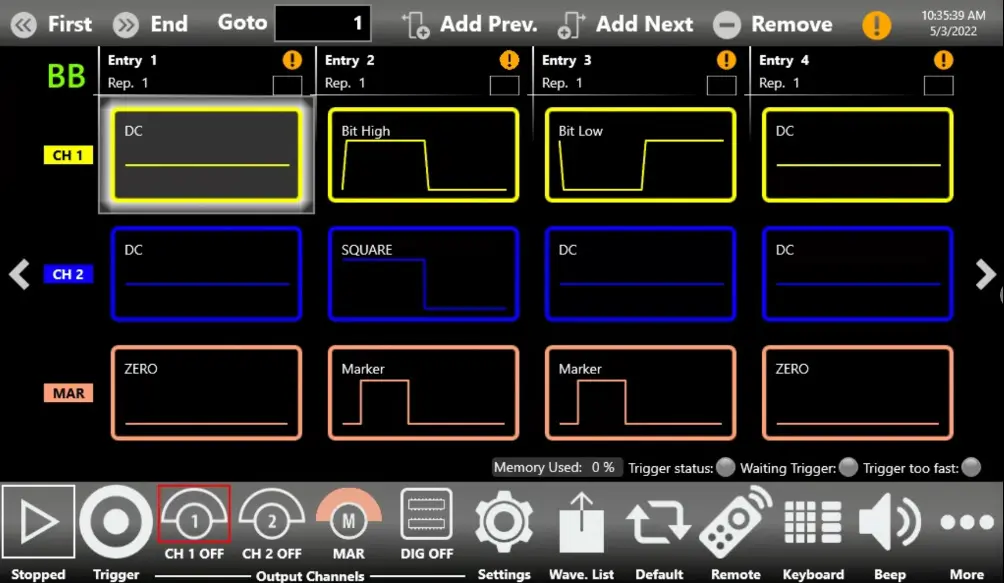Tick the Entry 4 Rep. checkbox

[x=939, y=86]
